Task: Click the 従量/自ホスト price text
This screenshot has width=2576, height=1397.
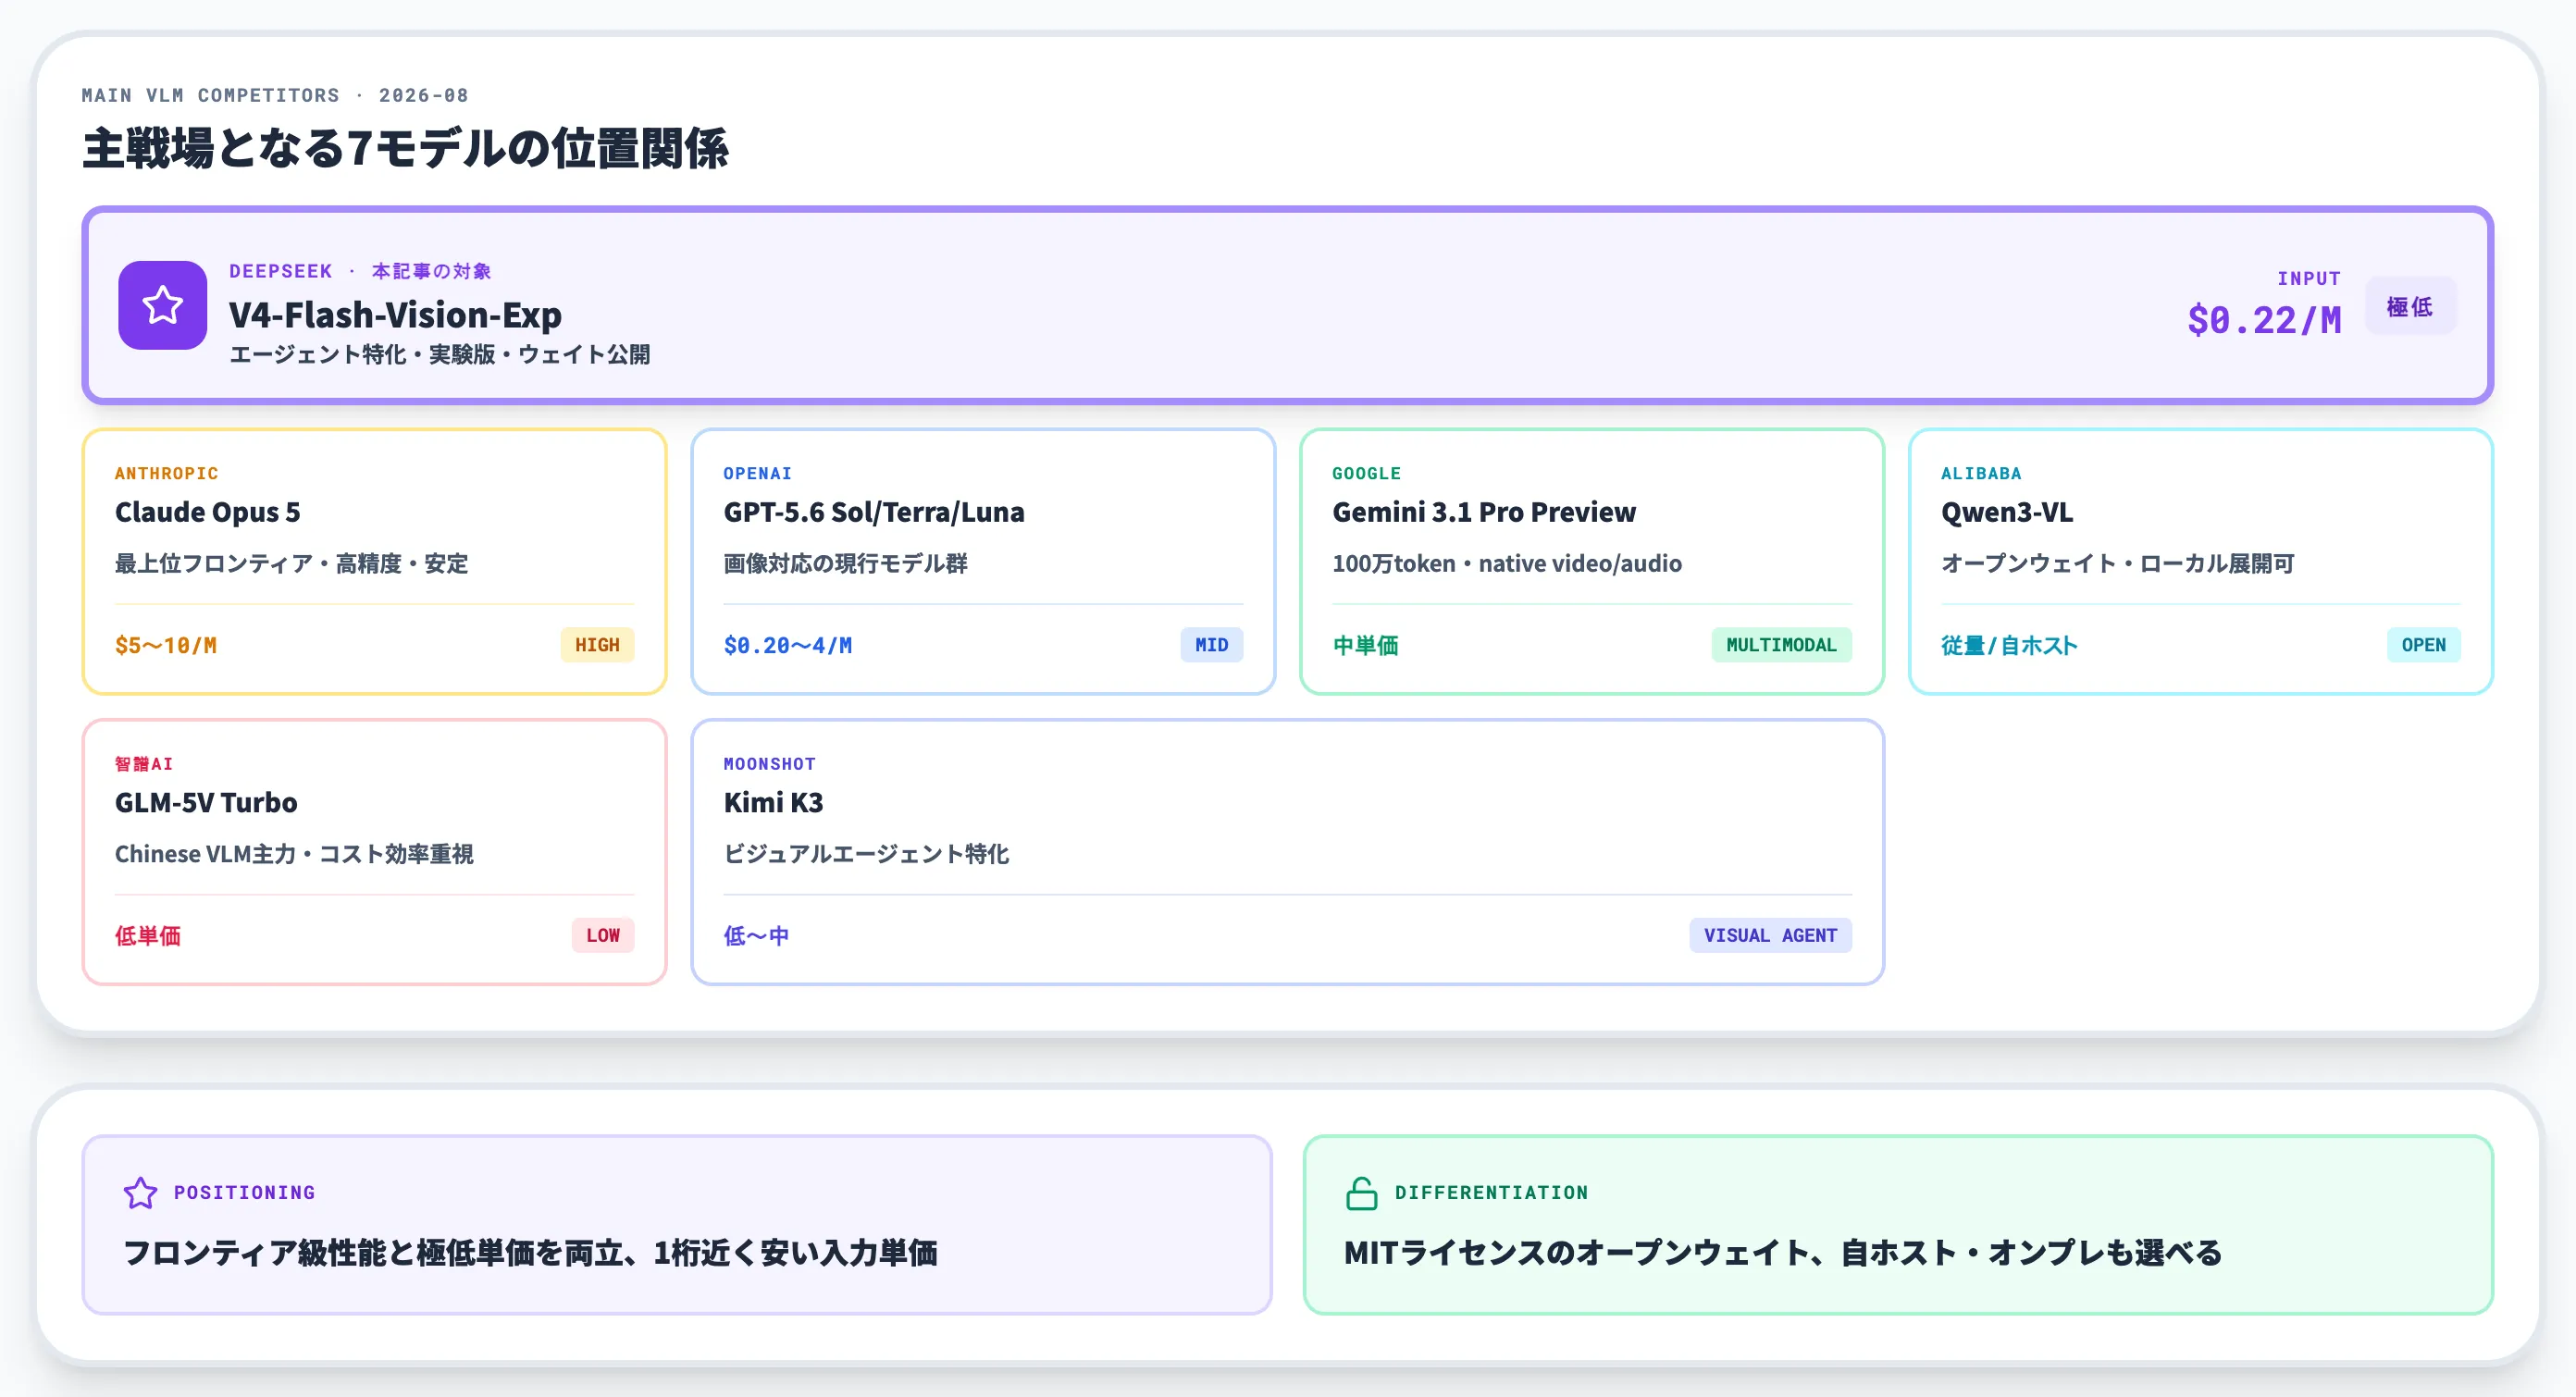Action: [2009, 645]
